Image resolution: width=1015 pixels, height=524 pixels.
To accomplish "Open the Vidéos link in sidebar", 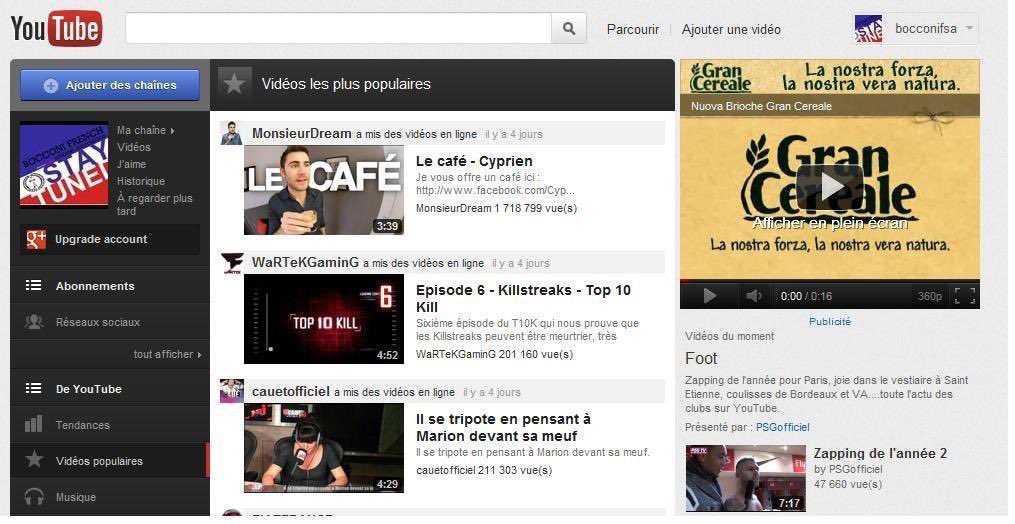I will [x=133, y=147].
